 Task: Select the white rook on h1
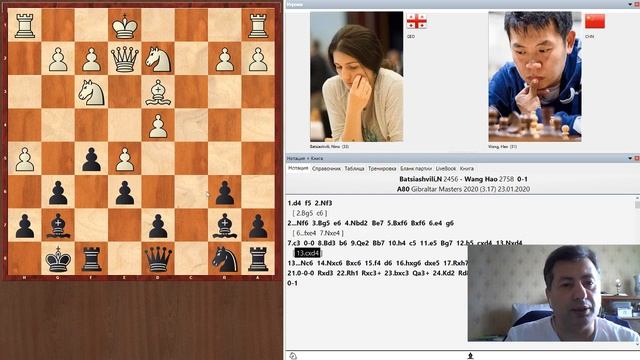pyautogui.click(x=24, y=26)
